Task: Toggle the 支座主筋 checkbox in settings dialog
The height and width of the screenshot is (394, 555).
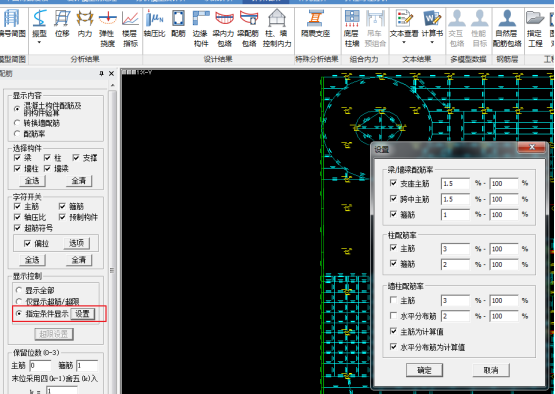Action: (x=393, y=183)
